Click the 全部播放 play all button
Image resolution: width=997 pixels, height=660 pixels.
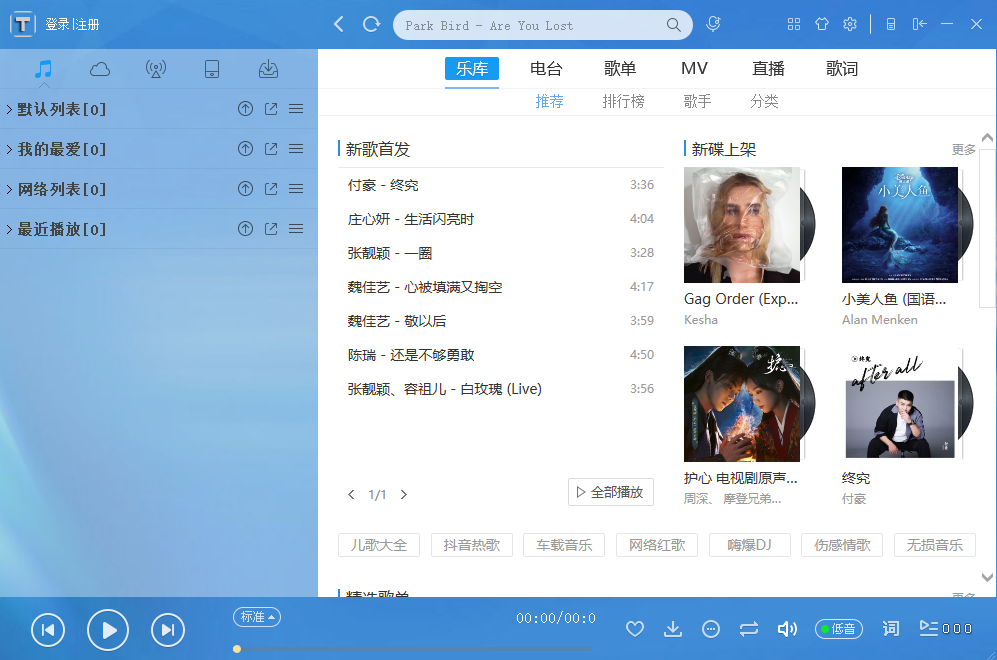pyautogui.click(x=610, y=491)
